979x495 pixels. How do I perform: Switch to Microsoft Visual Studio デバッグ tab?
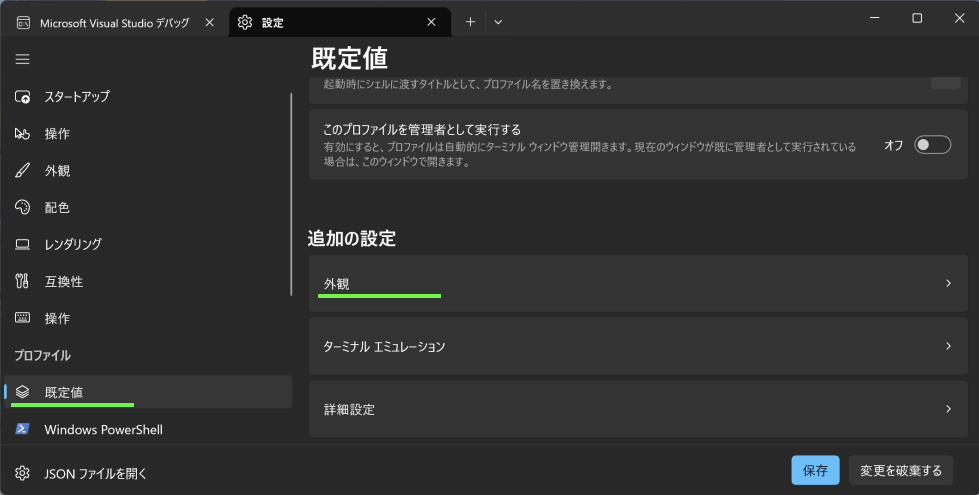[115, 23]
